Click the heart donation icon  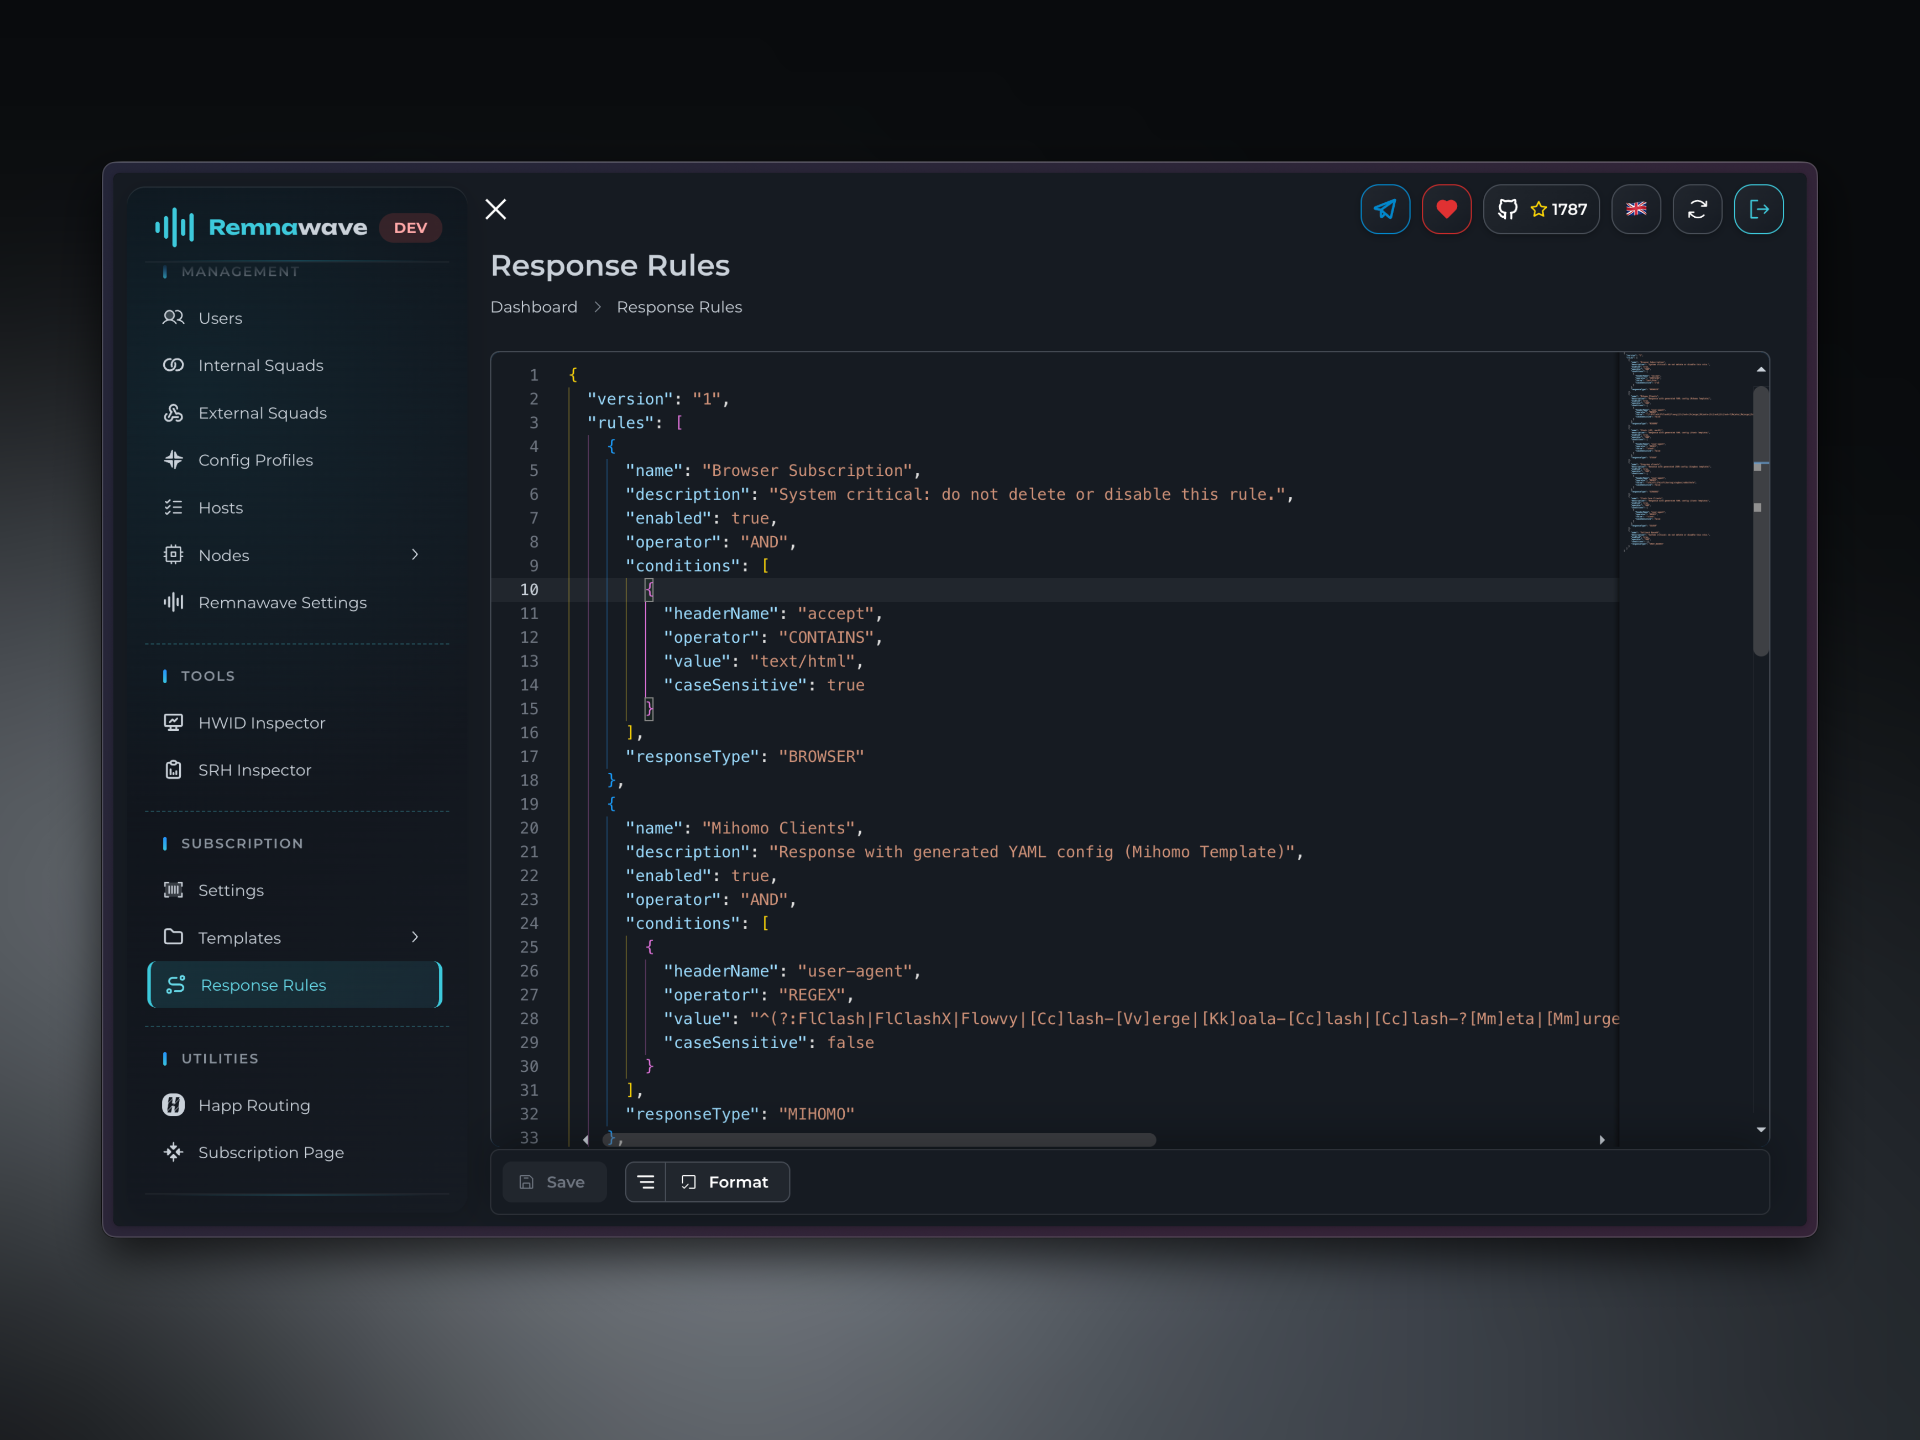tap(1446, 209)
